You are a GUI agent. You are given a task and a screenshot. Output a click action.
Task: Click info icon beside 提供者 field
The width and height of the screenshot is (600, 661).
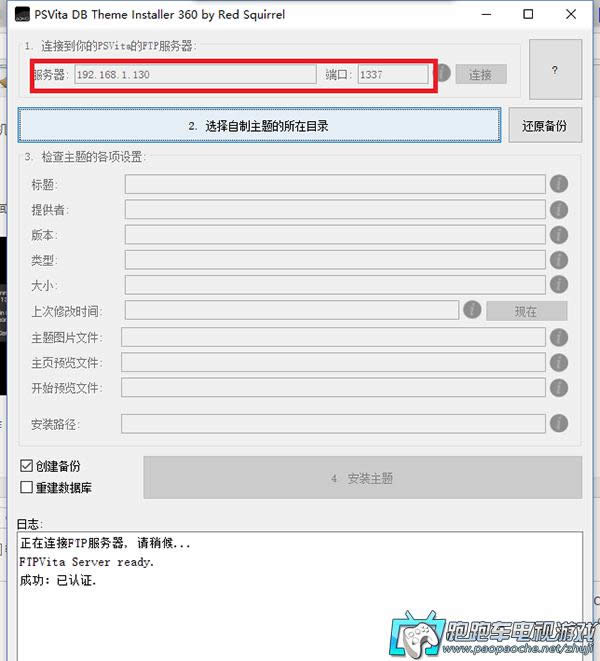click(559, 209)
